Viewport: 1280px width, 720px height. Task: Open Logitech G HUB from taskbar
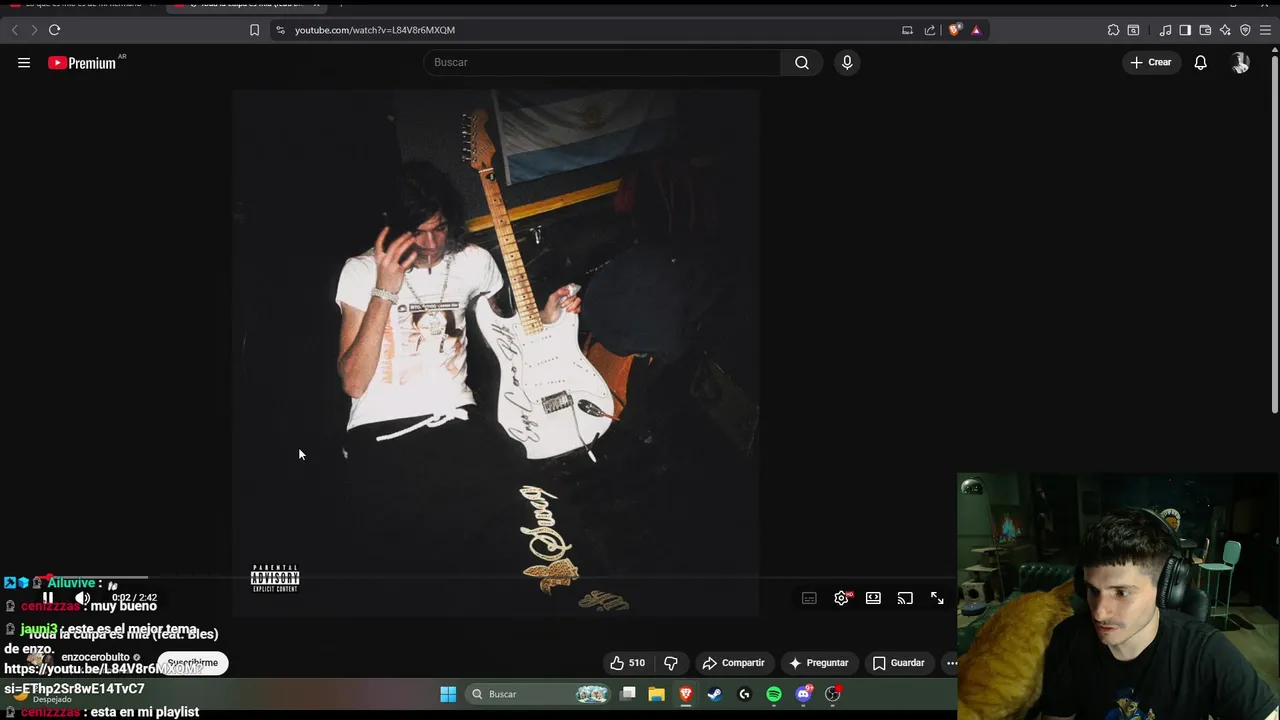tap(744, 694)
